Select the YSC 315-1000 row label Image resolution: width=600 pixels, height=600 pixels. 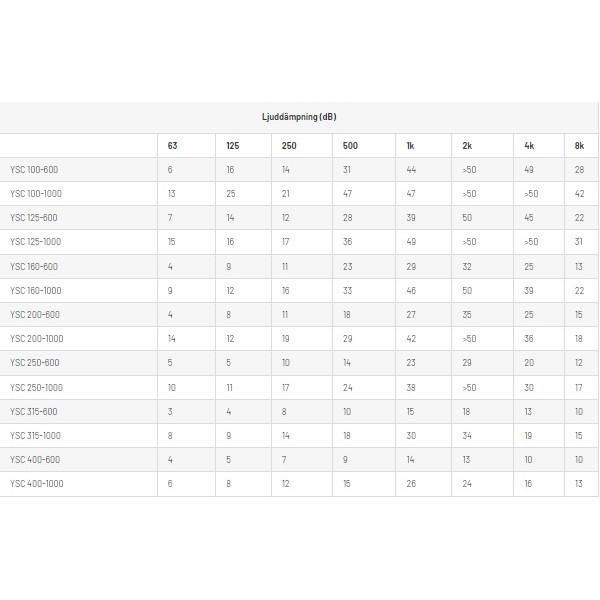[x=36, y=436]
